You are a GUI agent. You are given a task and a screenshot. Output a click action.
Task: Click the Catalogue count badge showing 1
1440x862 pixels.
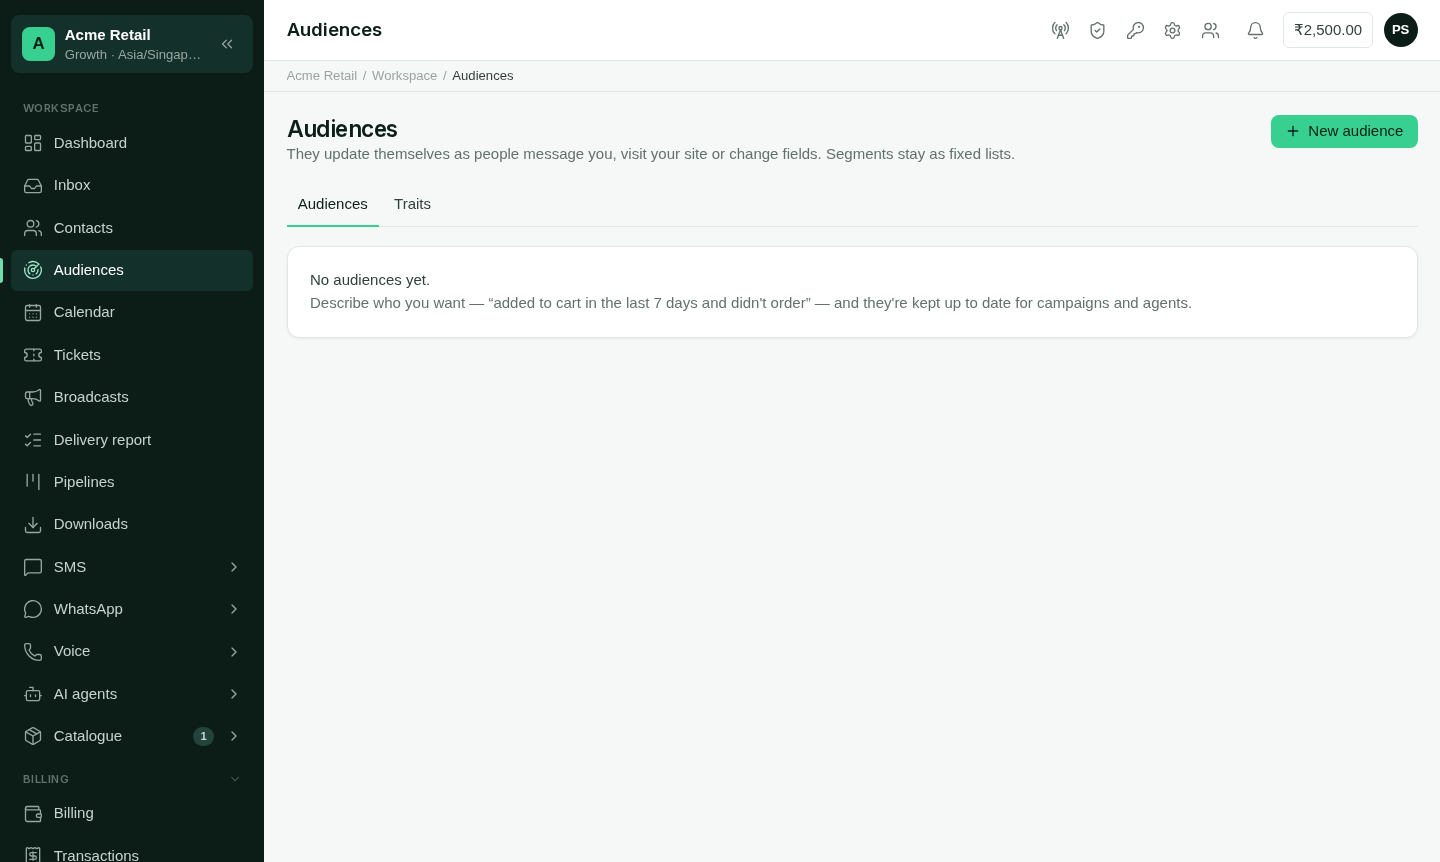(203, 736)
